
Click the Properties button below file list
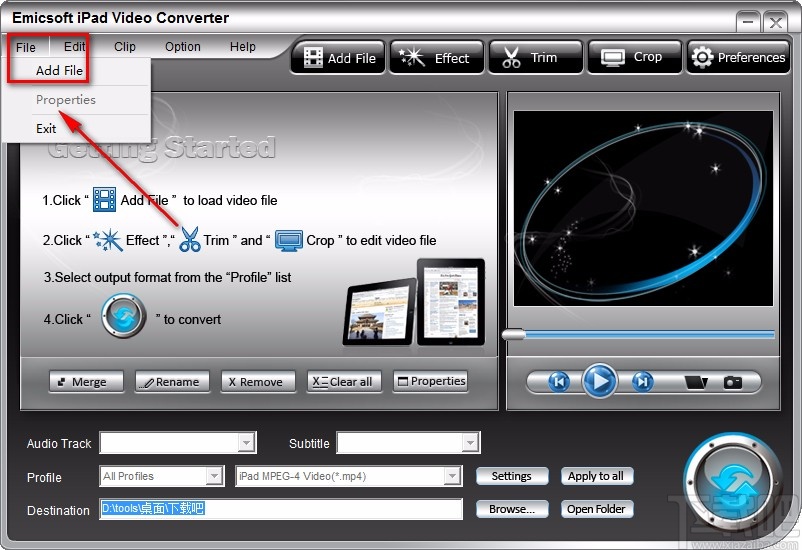click(431, 381)
